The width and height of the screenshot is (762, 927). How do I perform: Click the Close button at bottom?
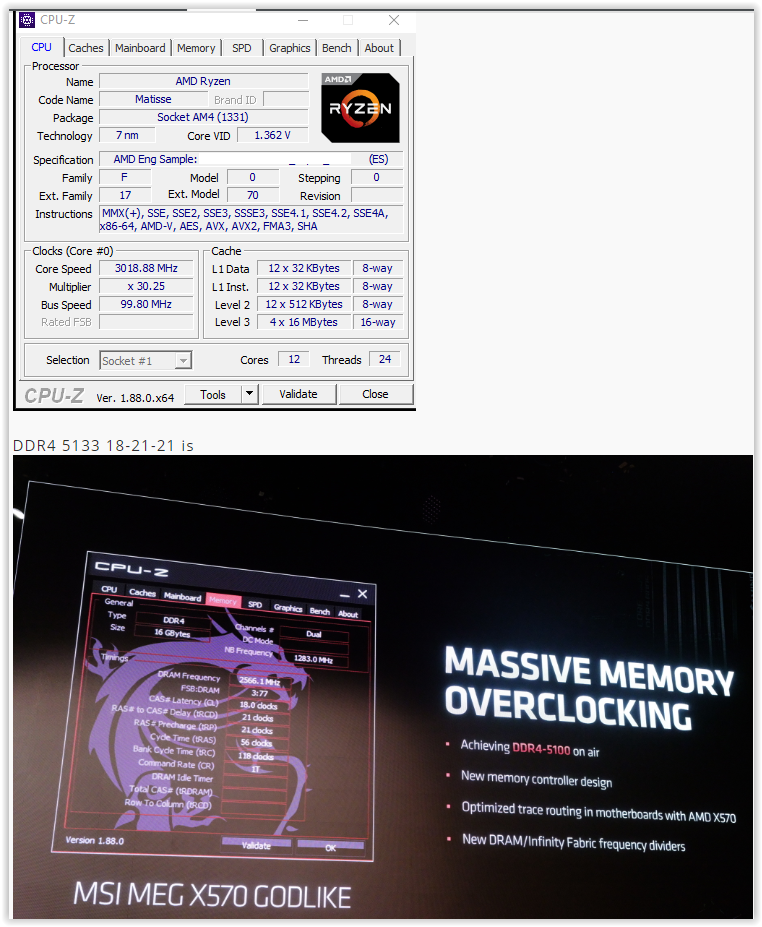click(375, 394)
